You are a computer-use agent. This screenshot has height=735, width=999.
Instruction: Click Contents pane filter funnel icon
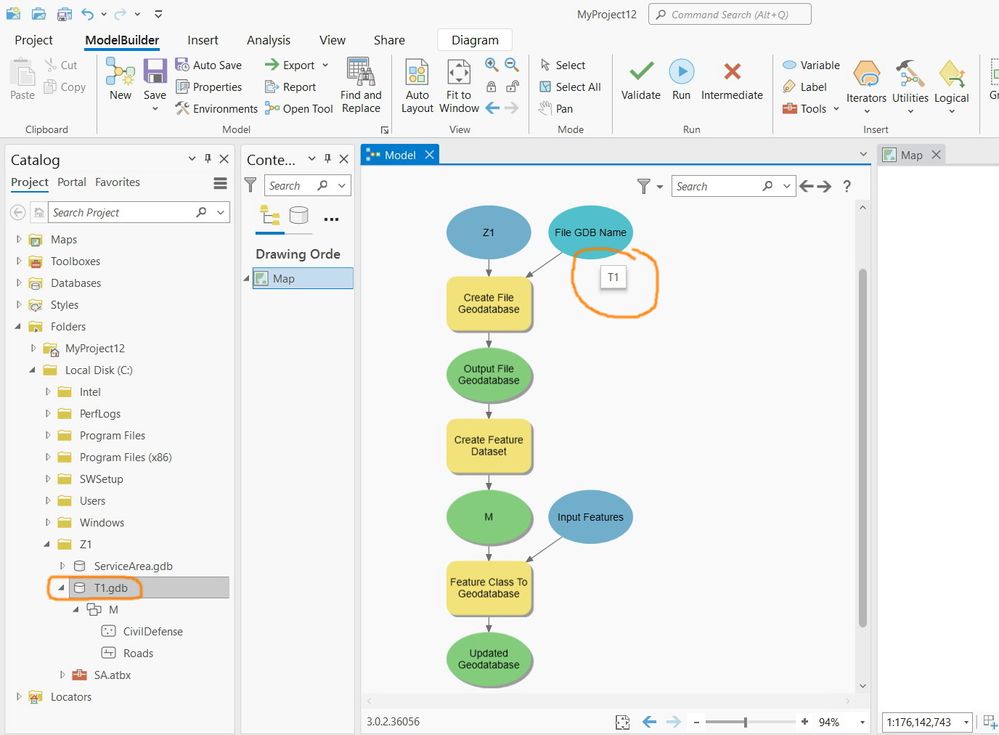250,185
